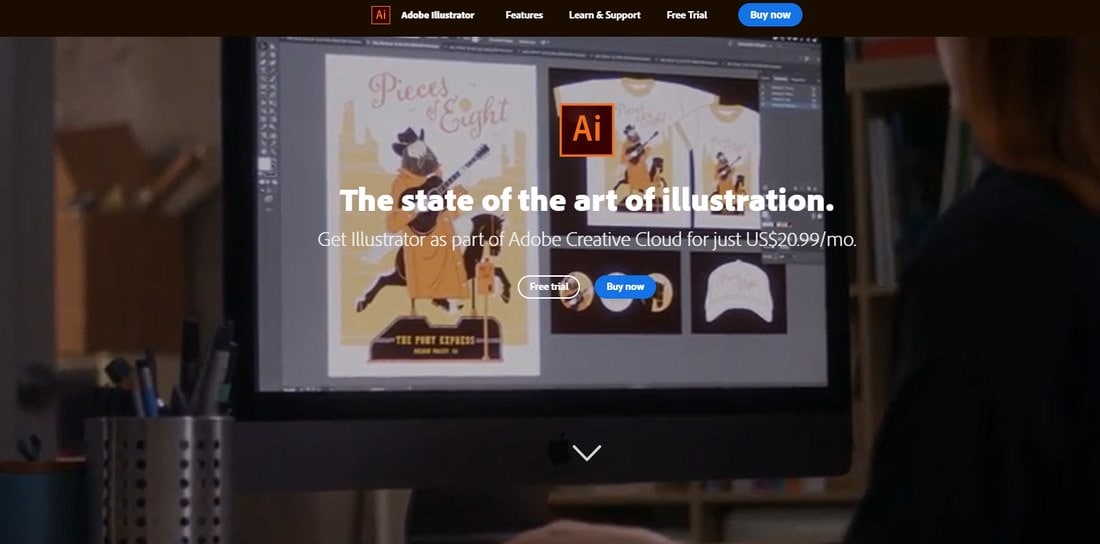The width and height of the screenshot is (1100, 544).
Task: Click the outlined Free trial hero button
Action: tap(549, 286)
